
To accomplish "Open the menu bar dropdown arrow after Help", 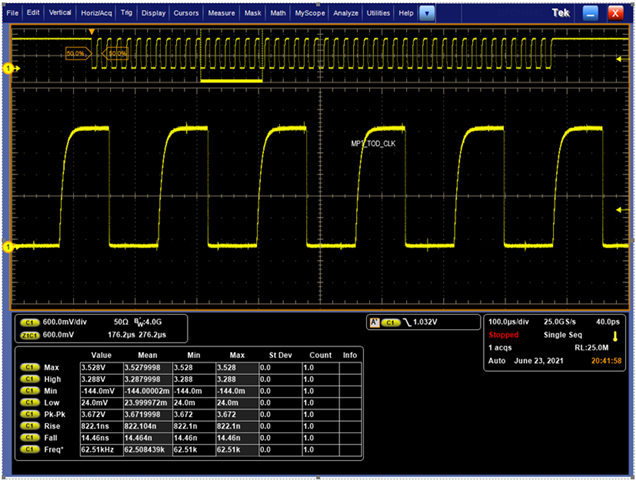I will tap(428, 14).
